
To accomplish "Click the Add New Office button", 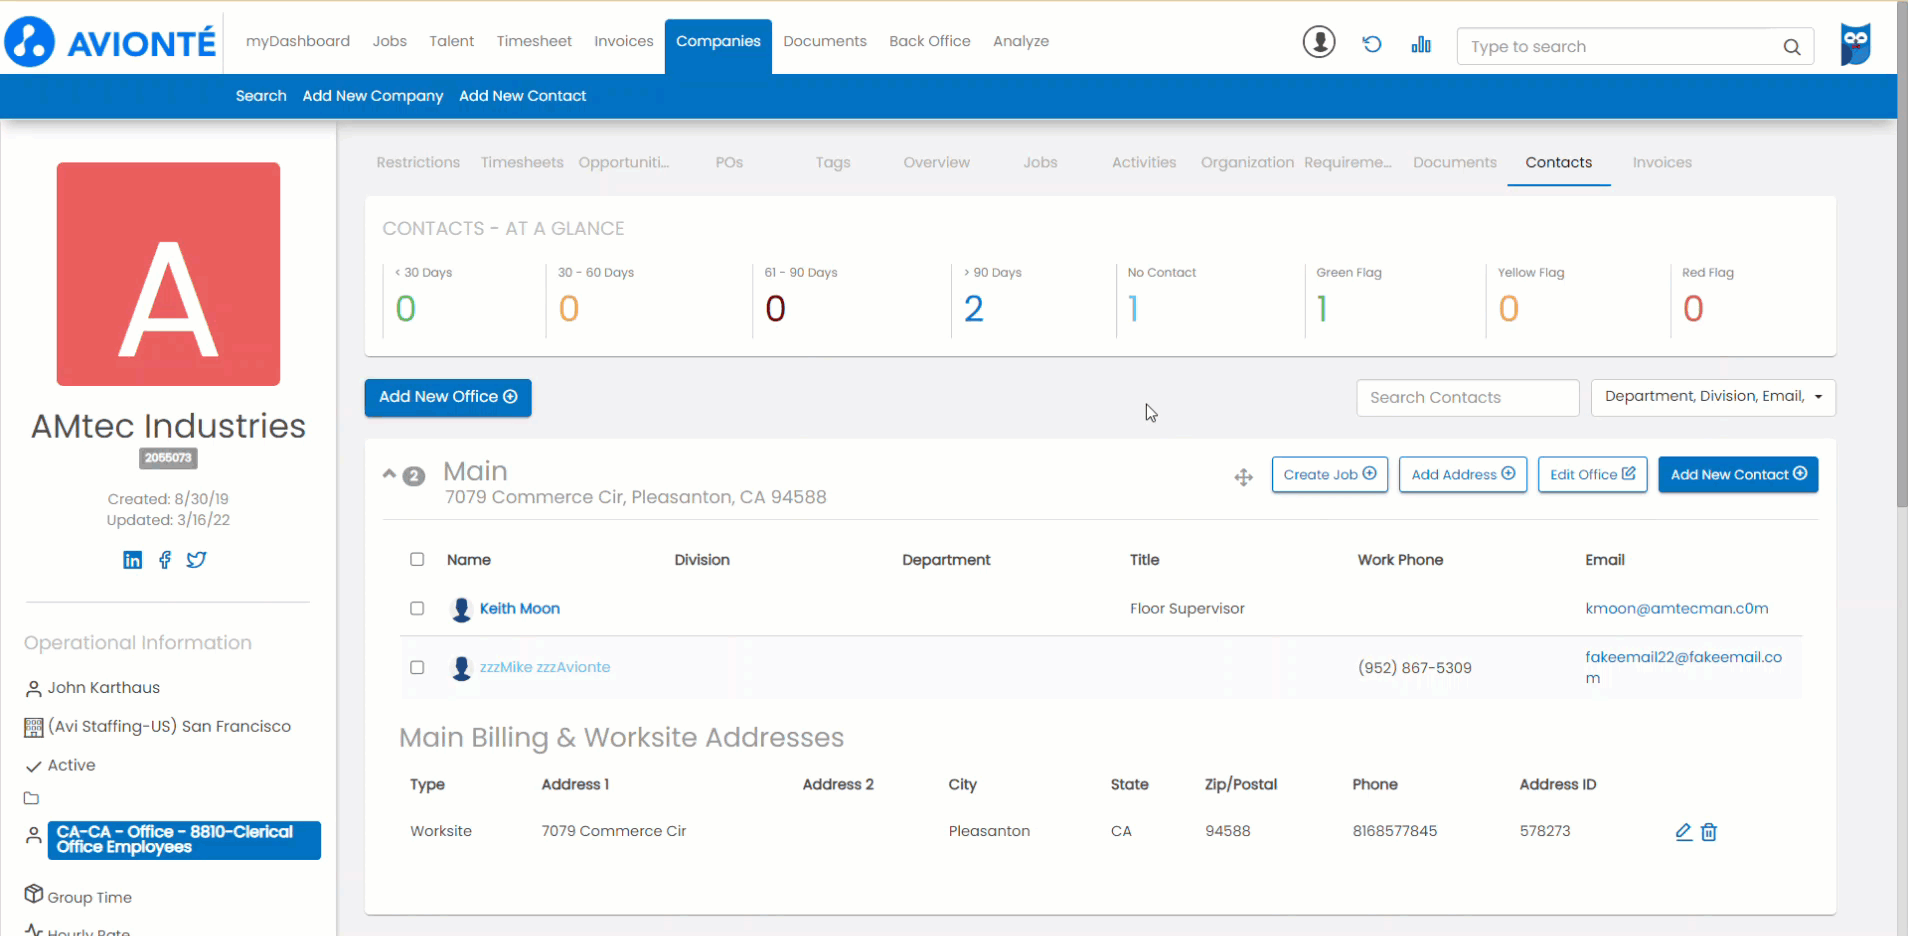I will tap(448, 397).
